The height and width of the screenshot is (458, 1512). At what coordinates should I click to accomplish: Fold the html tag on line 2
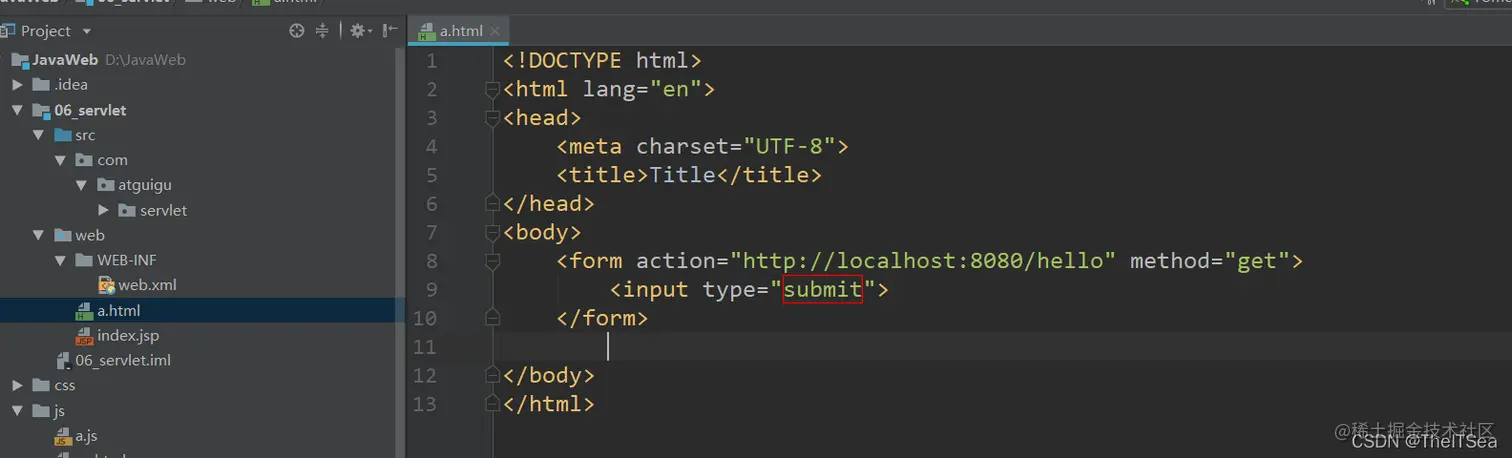491,89
